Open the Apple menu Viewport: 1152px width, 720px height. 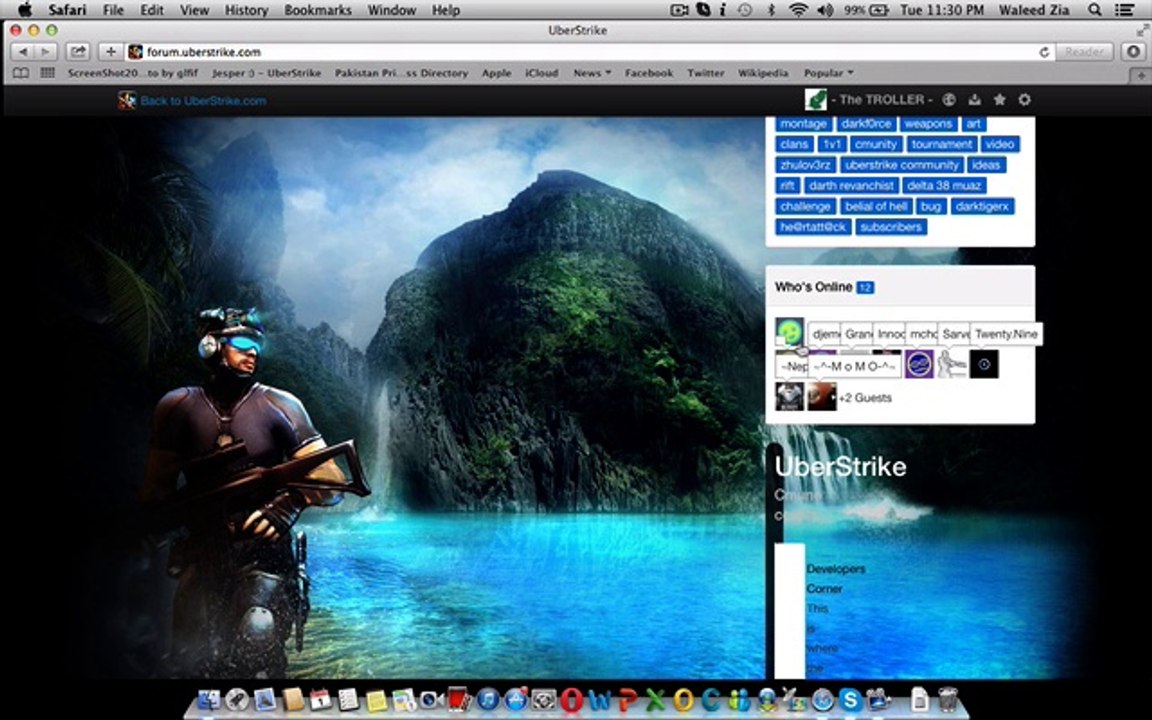pyautogui.click(x=24, y=10)
